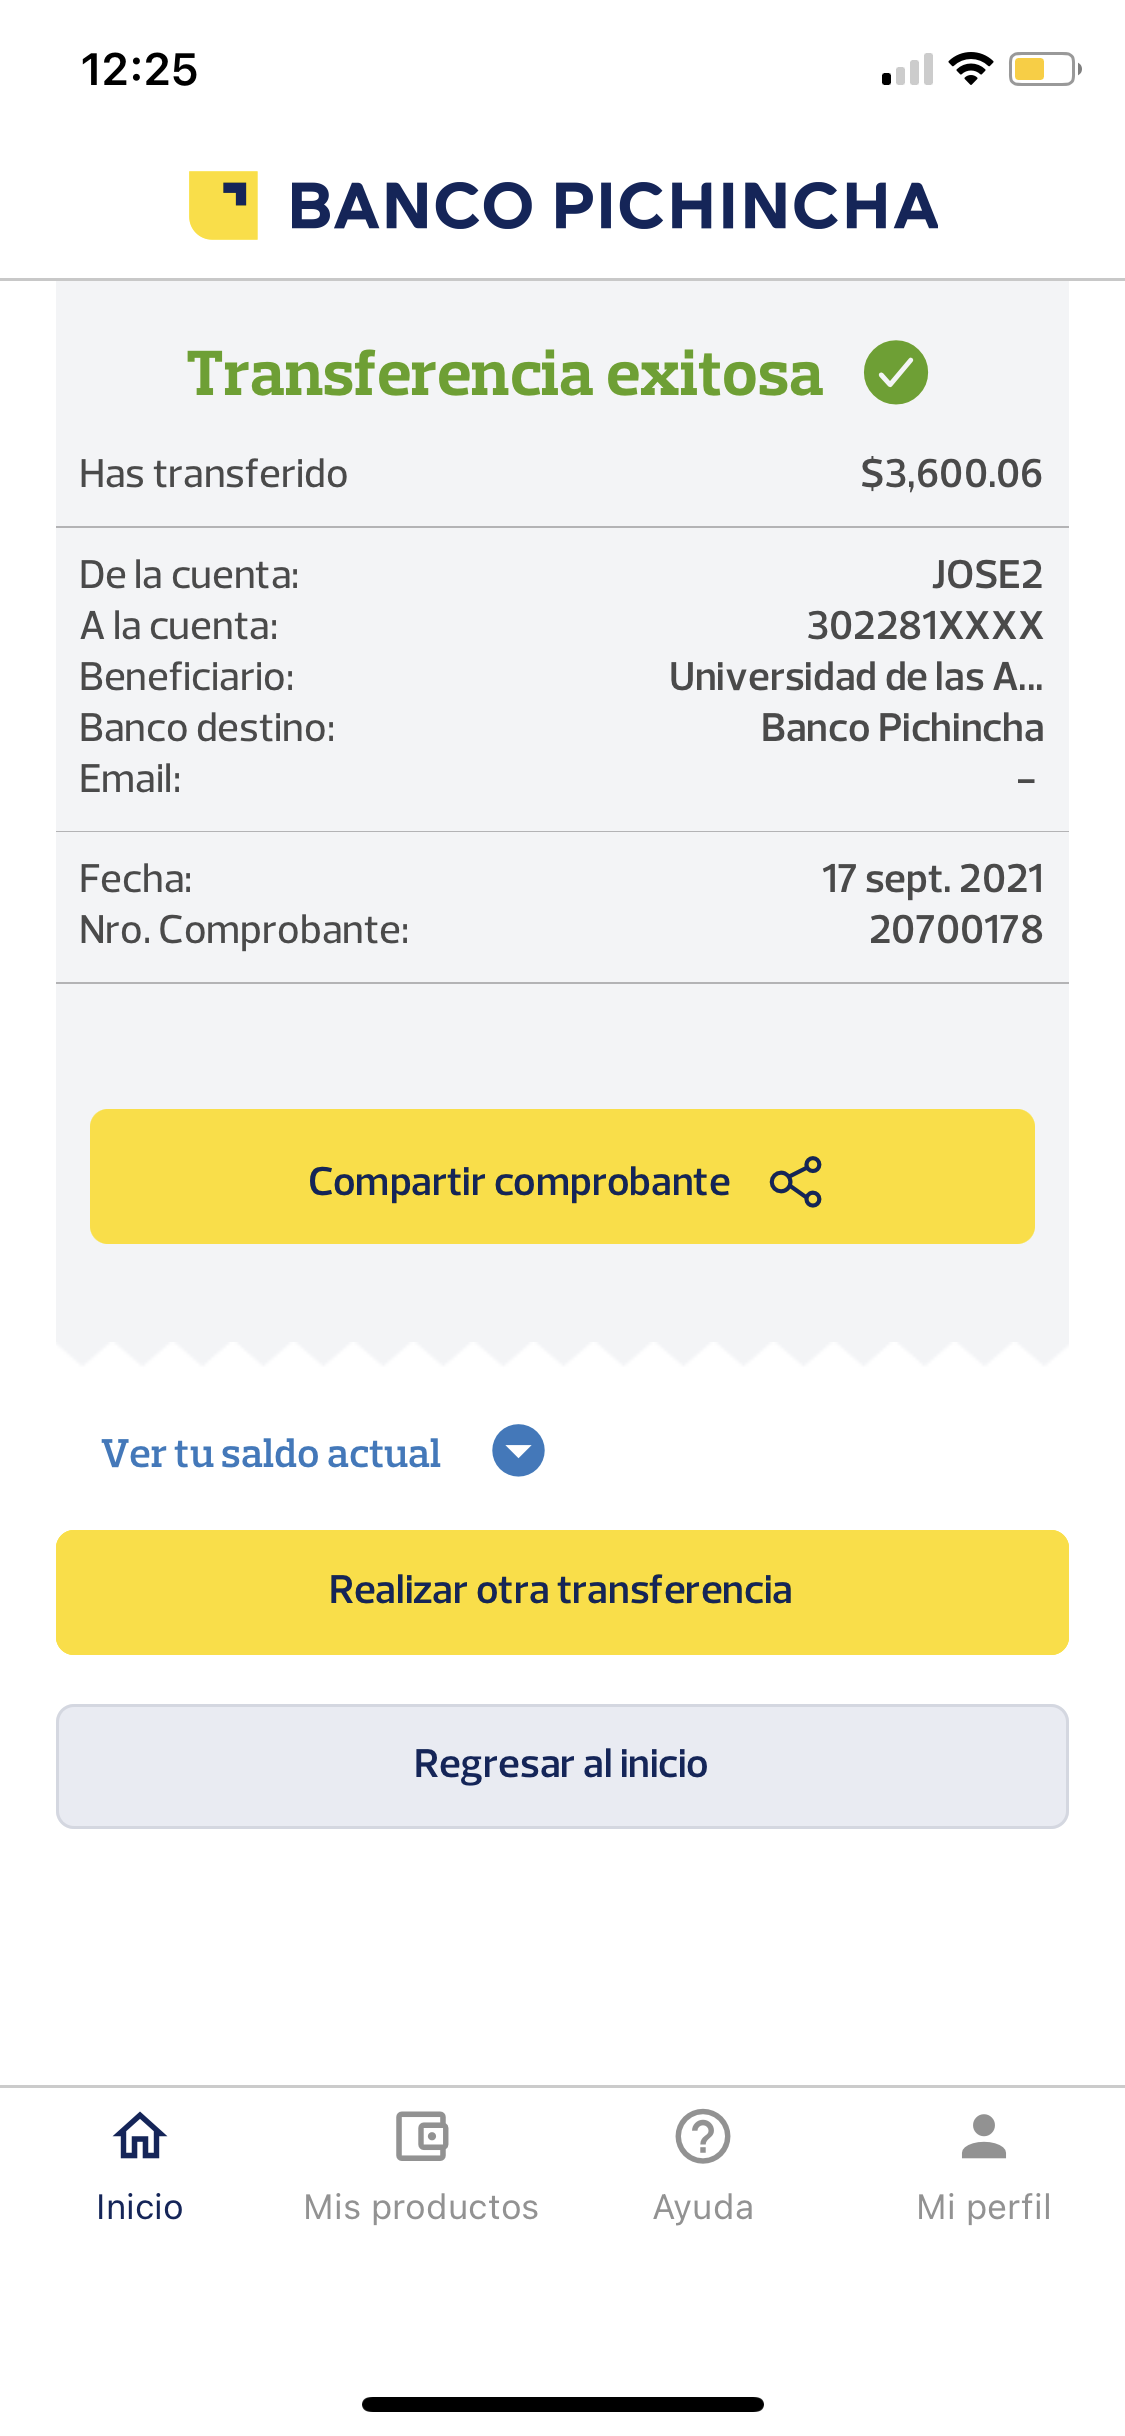This screenshot has width=1125, height=2436.
Task: Tap the share icon on Compartir comprobante
Action: point(796,1182)
